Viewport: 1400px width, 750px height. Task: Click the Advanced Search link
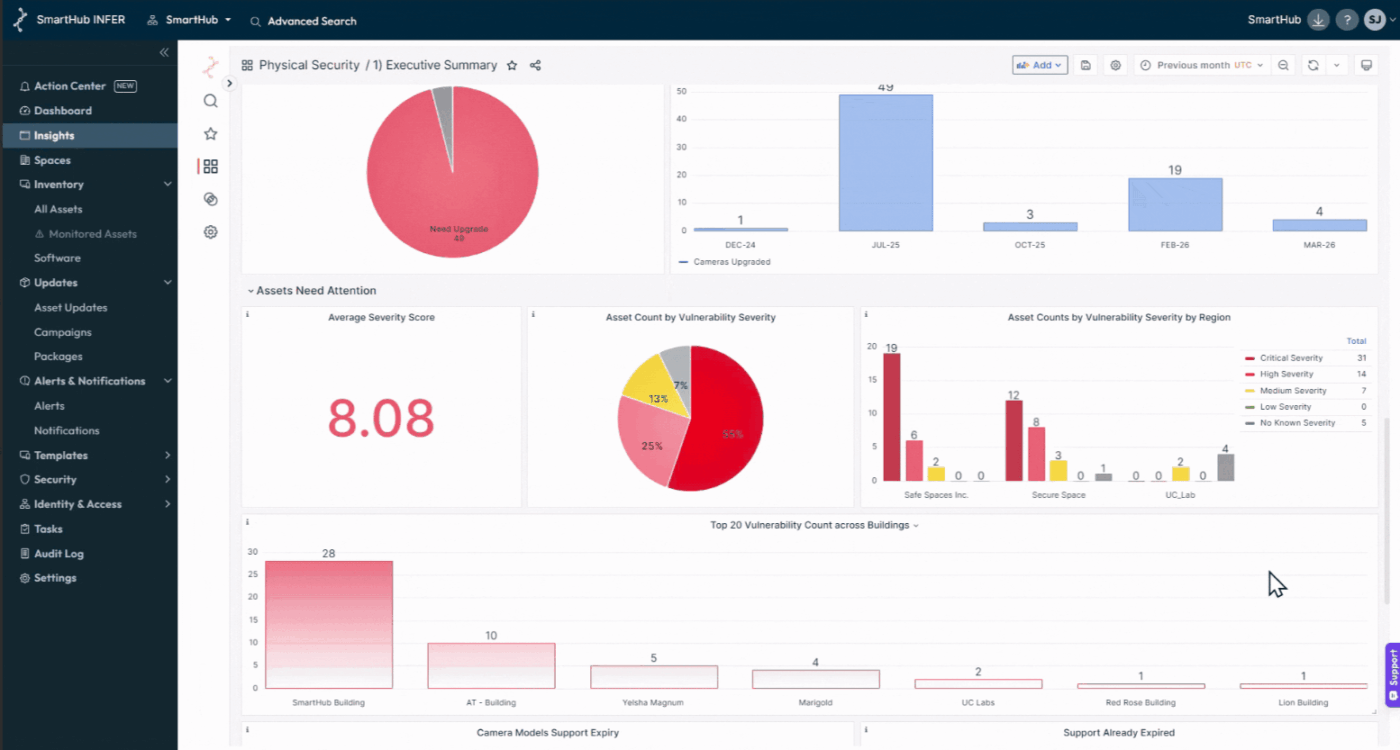311,21
